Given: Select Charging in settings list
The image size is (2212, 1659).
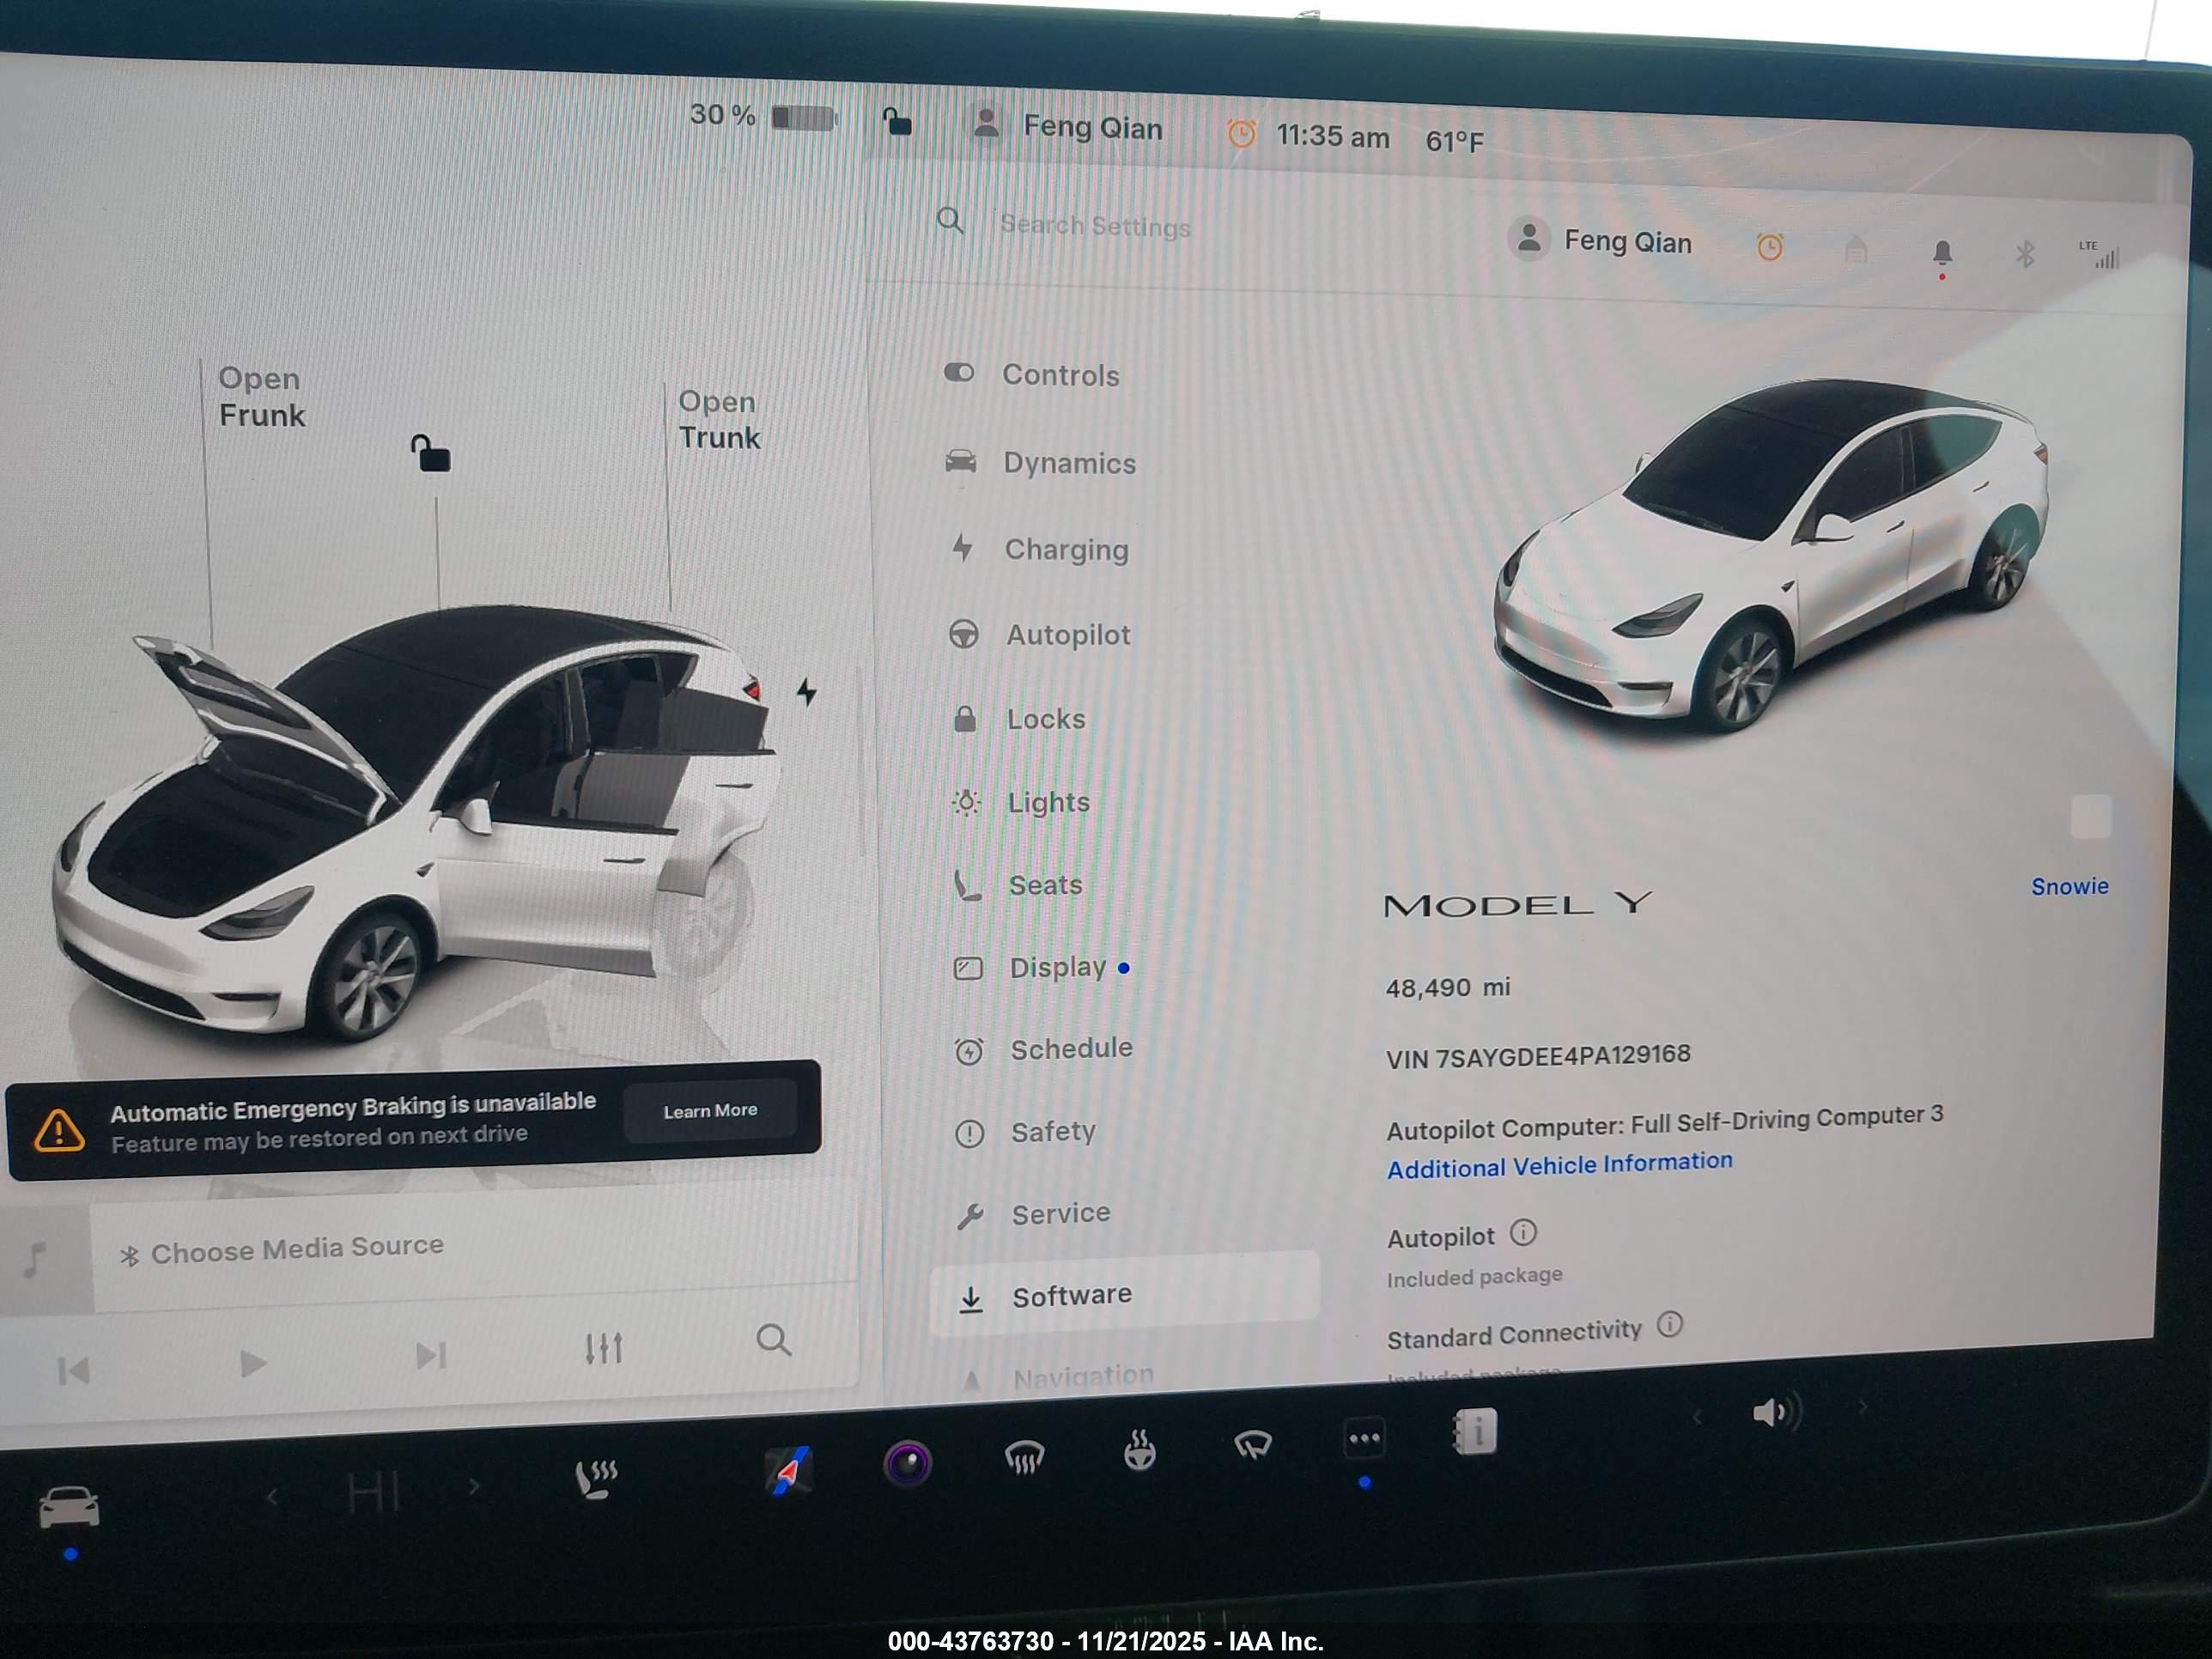Looking at the screenshot, I should pos(1038,549).
